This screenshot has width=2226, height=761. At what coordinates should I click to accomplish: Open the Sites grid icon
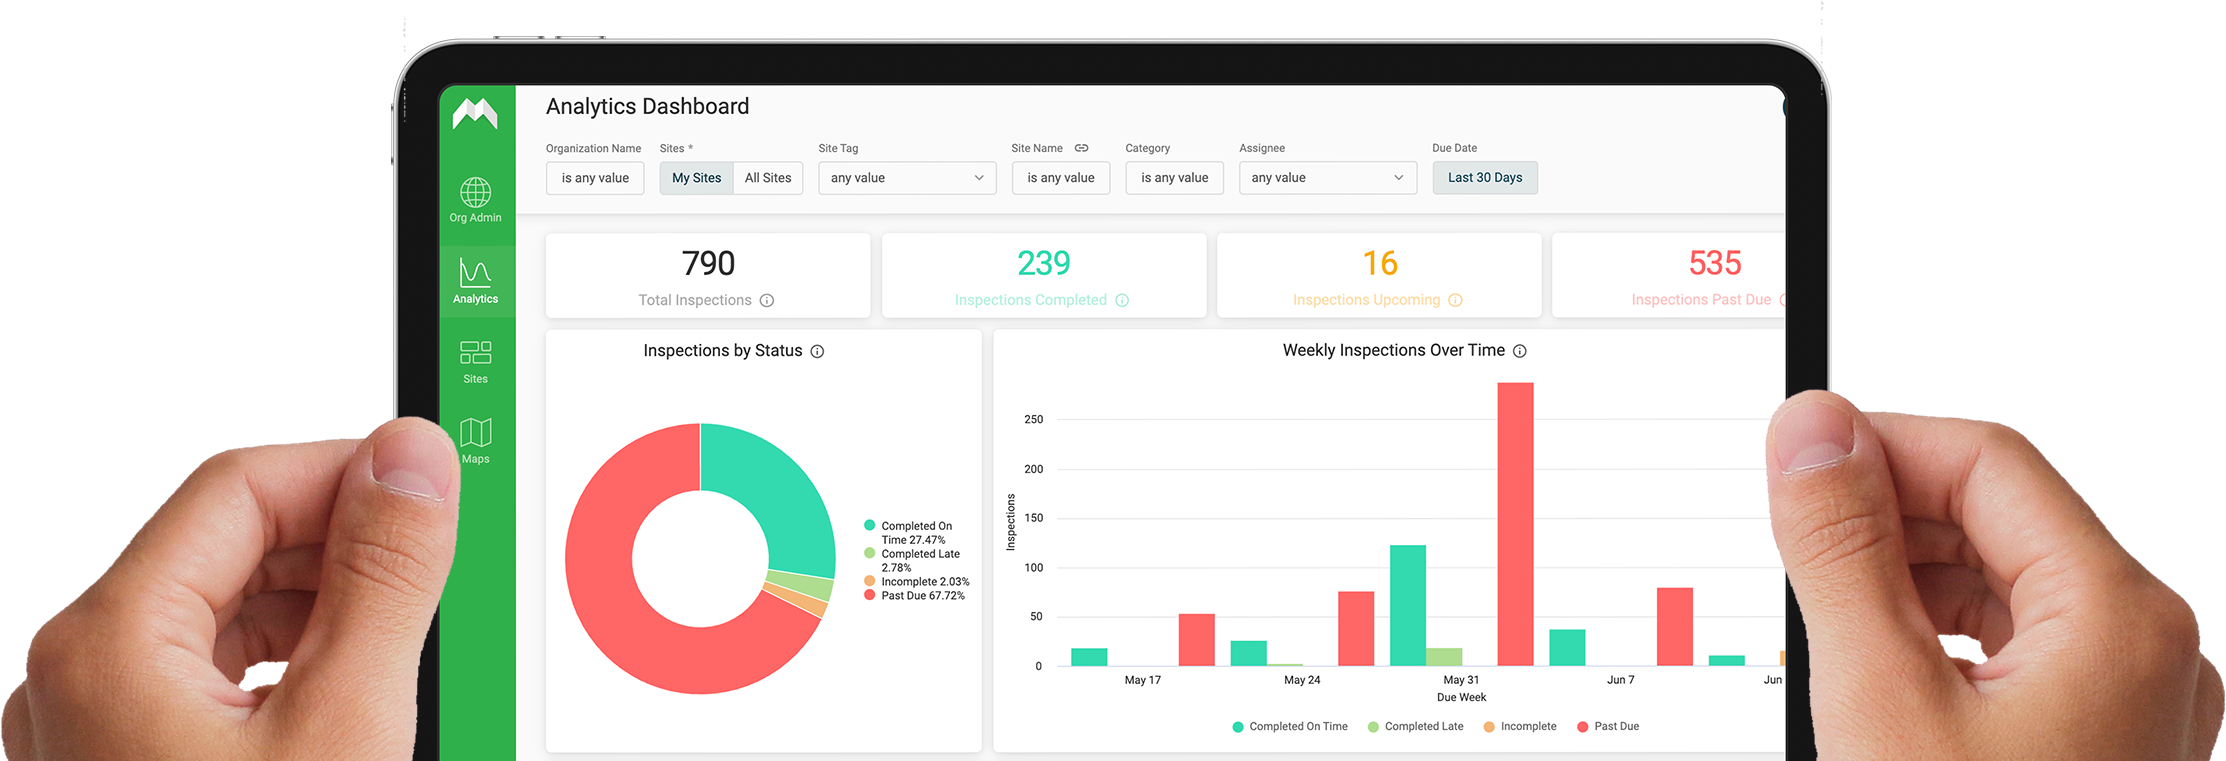[x=475, y=352]
